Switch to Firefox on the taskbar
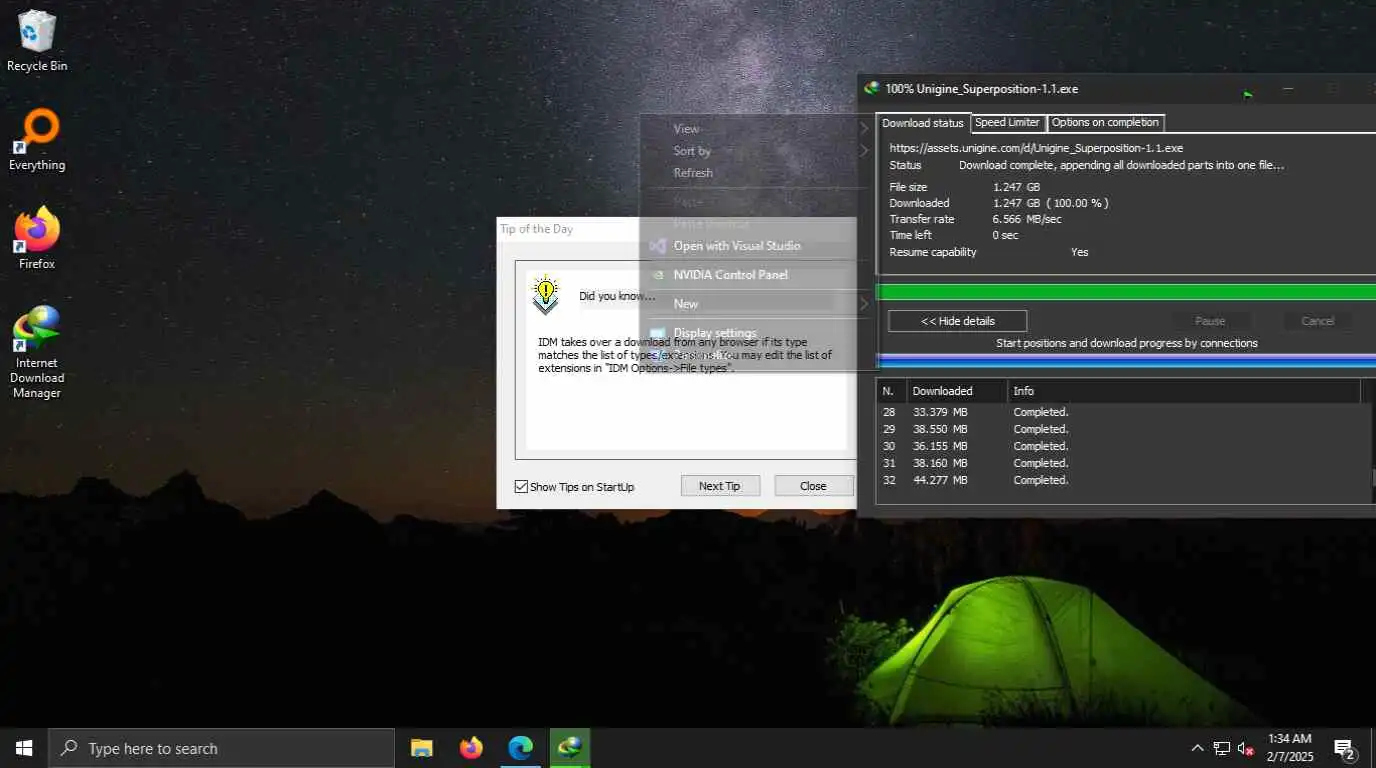1376x768 pixels. pyautogui.click(x=471, y=748)
